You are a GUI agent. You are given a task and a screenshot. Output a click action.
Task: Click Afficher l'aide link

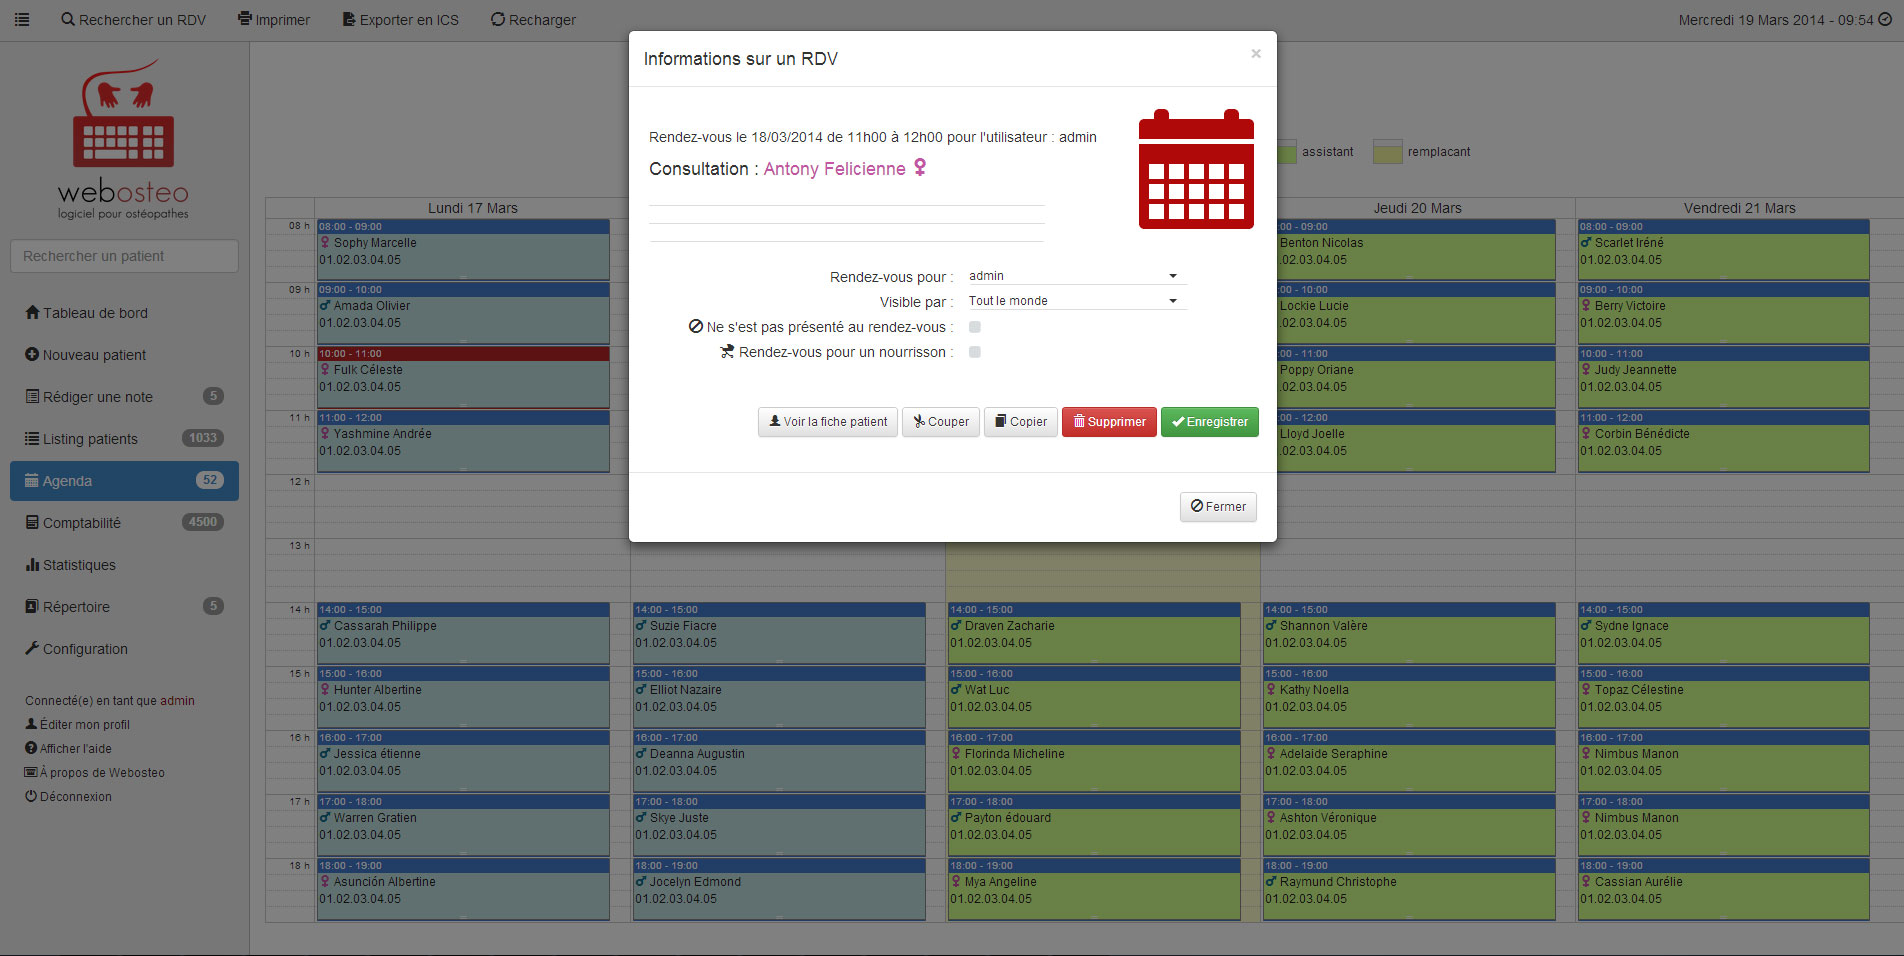point(68,749)
